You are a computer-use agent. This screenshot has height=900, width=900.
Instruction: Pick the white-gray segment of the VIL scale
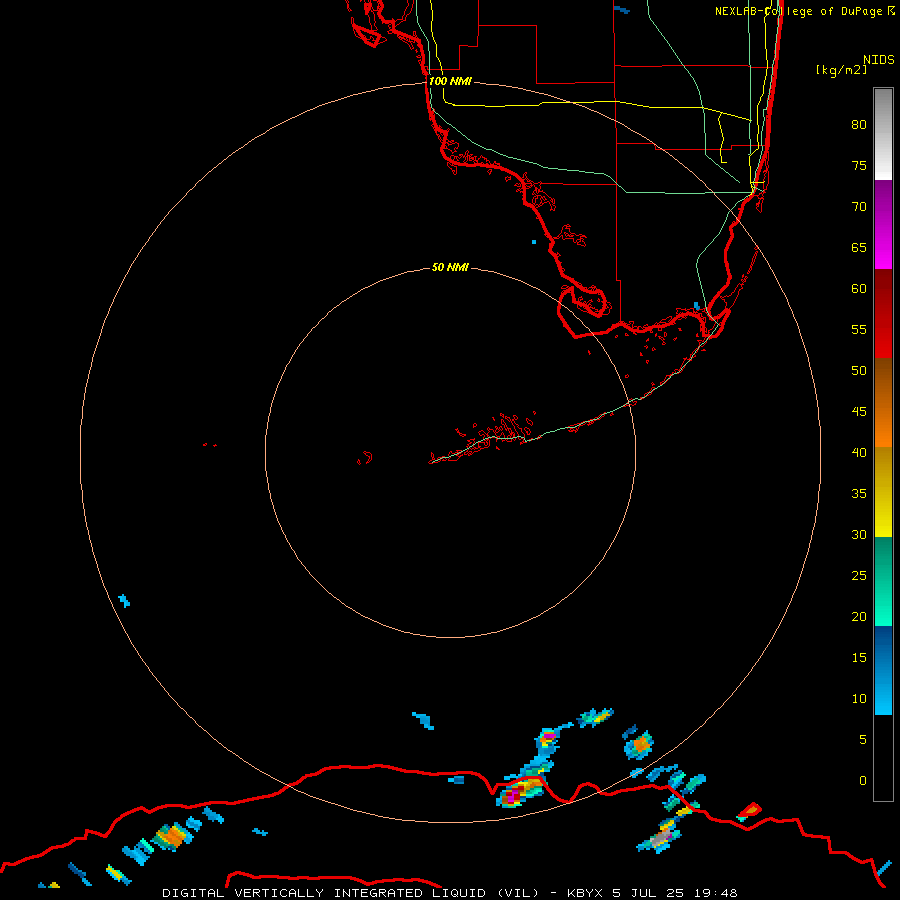[883, 134]
